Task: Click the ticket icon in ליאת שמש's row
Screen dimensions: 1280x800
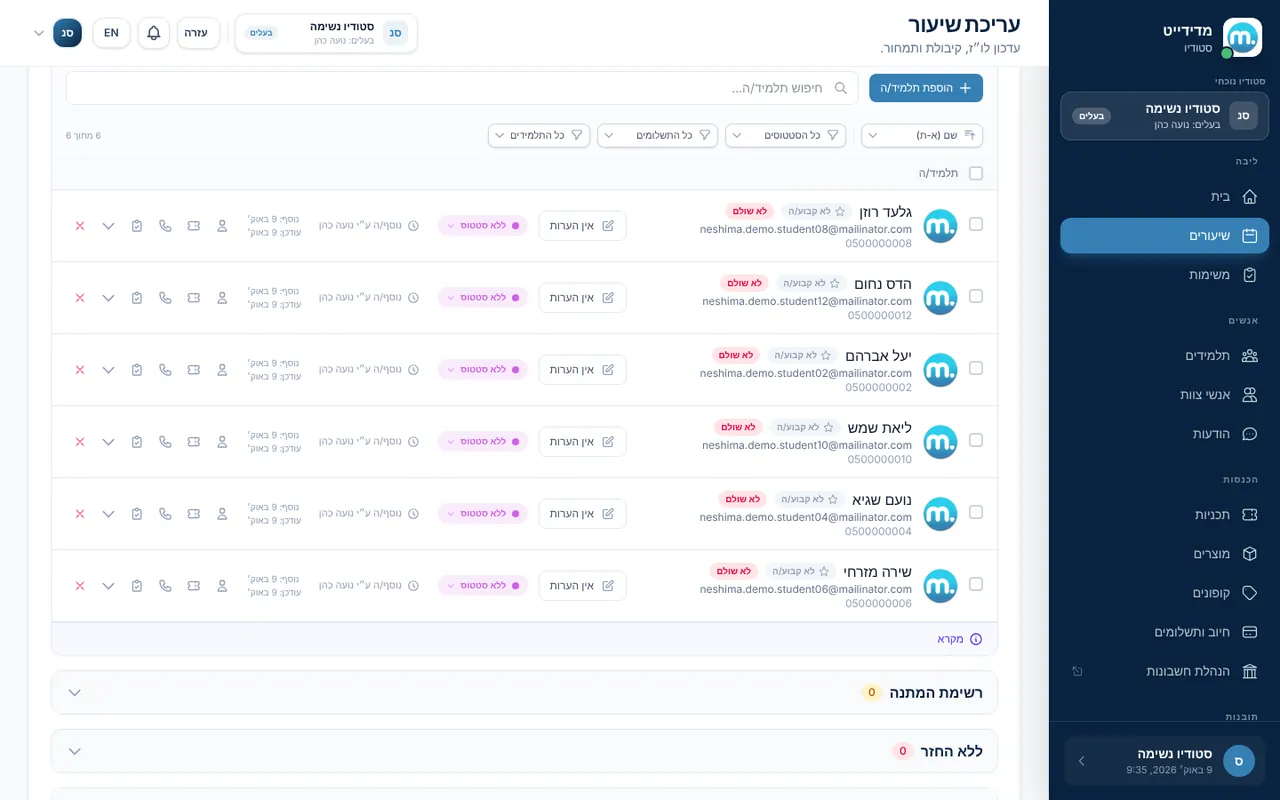Action: [x=193, y=442]
